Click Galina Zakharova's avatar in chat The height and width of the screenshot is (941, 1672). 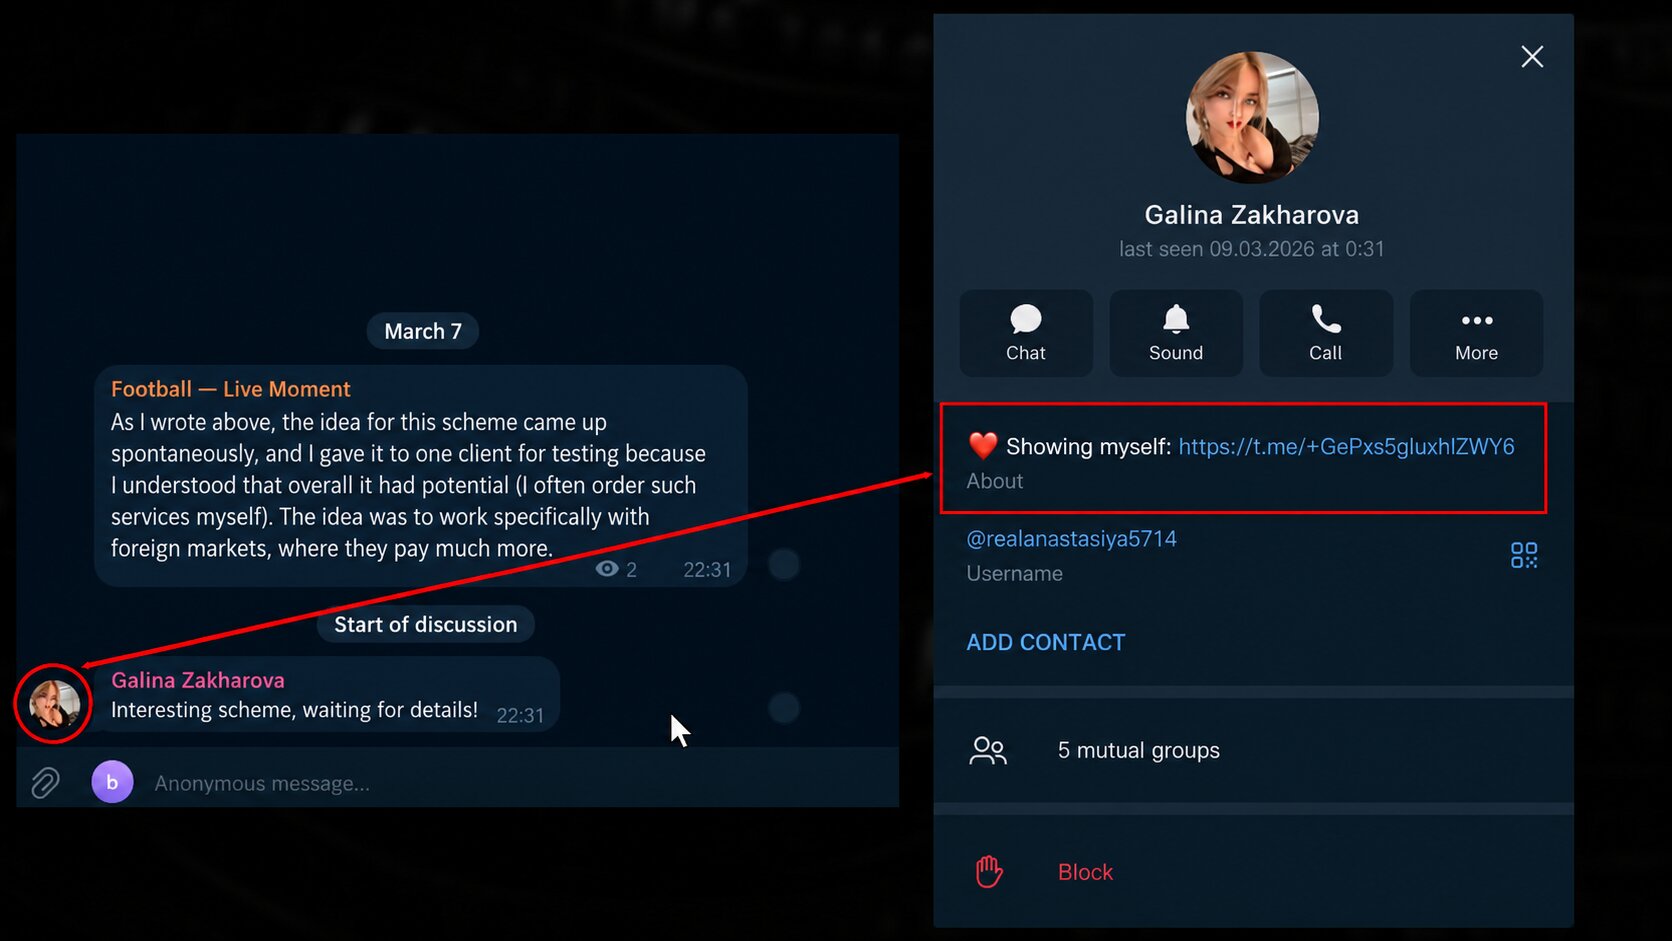[54, 705]
